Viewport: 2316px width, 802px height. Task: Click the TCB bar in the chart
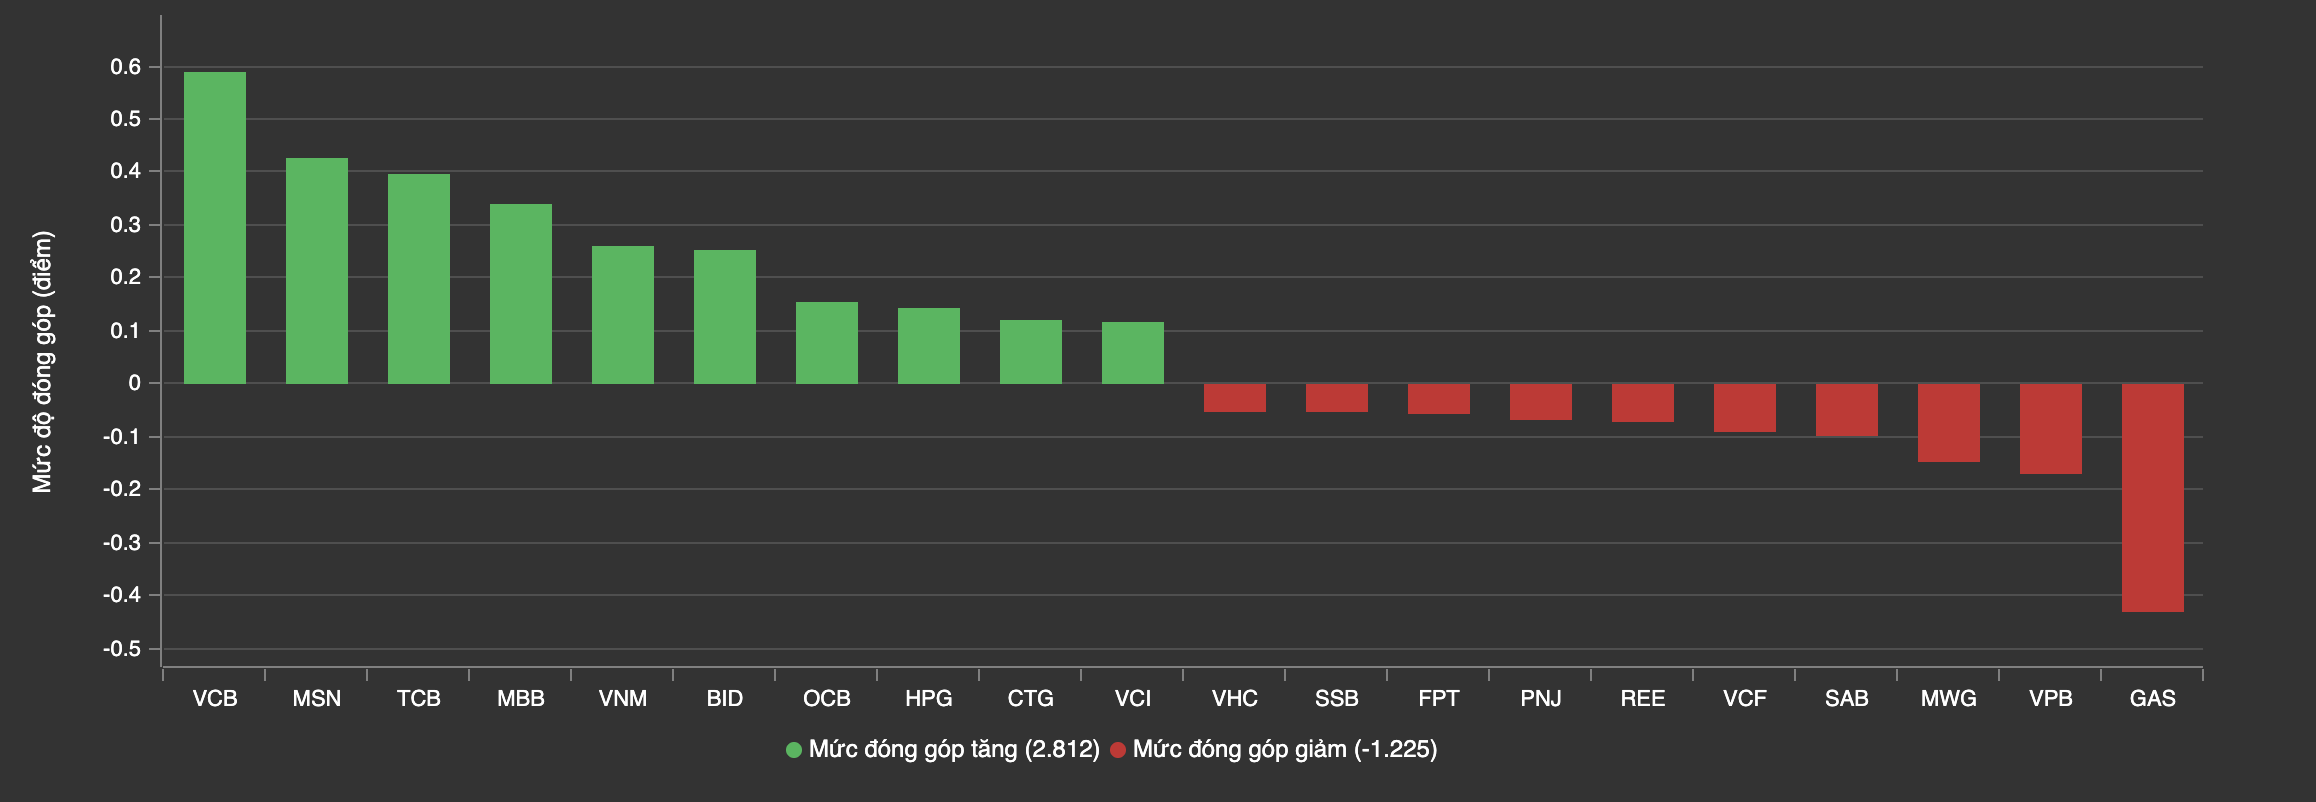(419, 279)
